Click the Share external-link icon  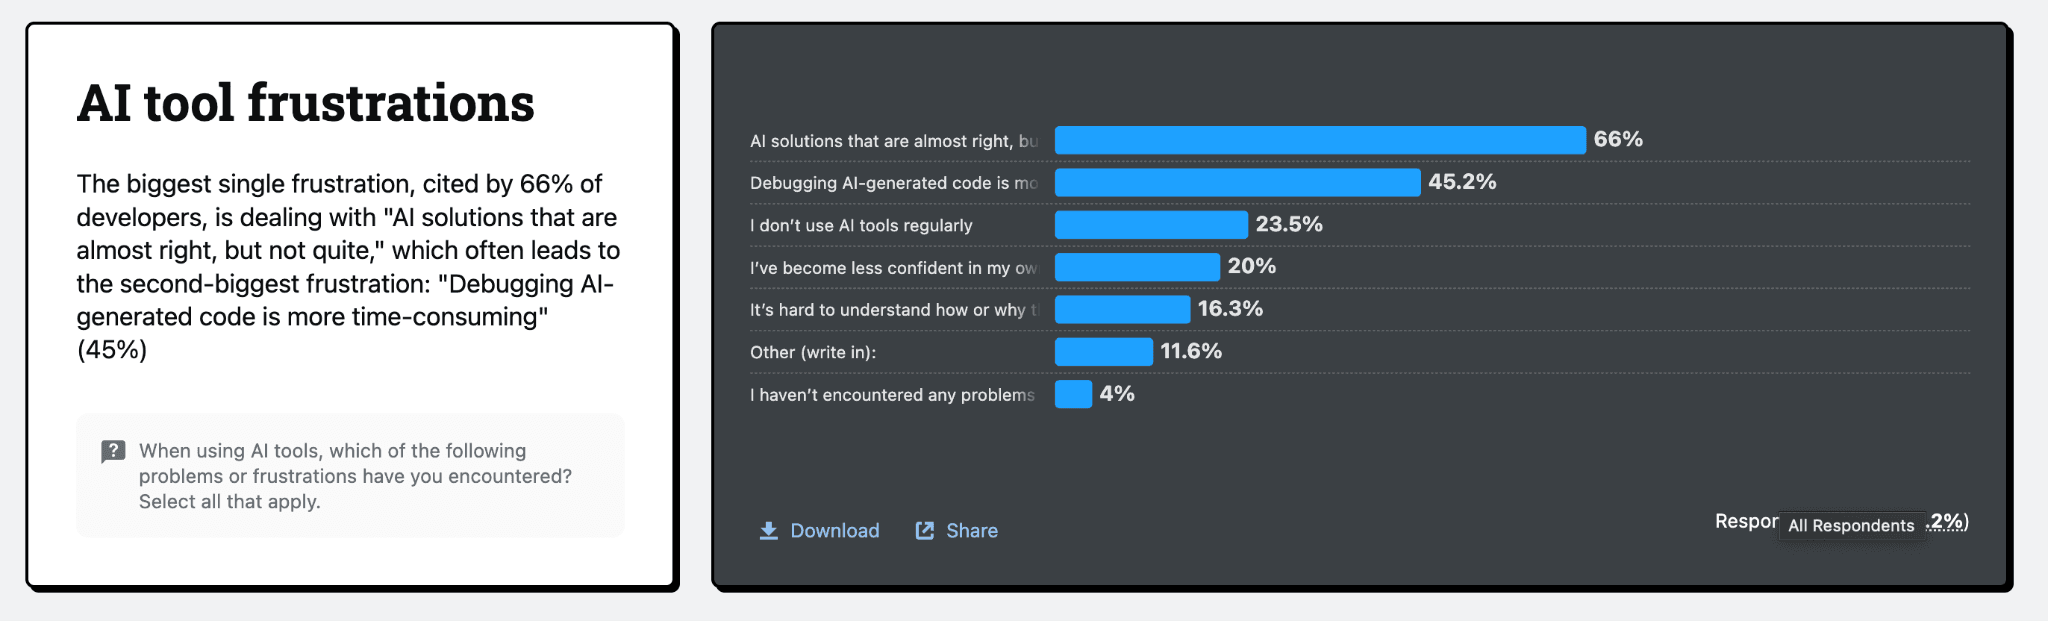925,531
